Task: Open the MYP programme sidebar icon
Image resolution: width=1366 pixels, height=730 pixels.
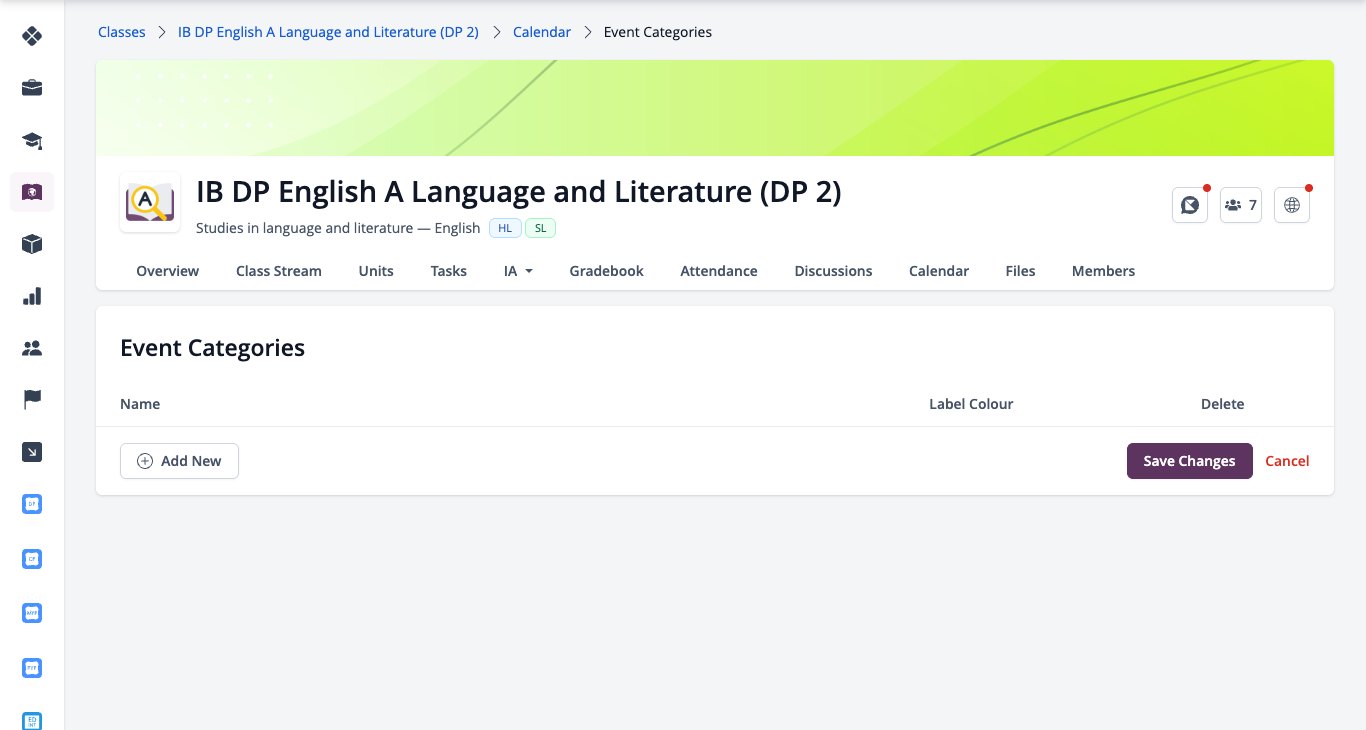Action: 32,612
